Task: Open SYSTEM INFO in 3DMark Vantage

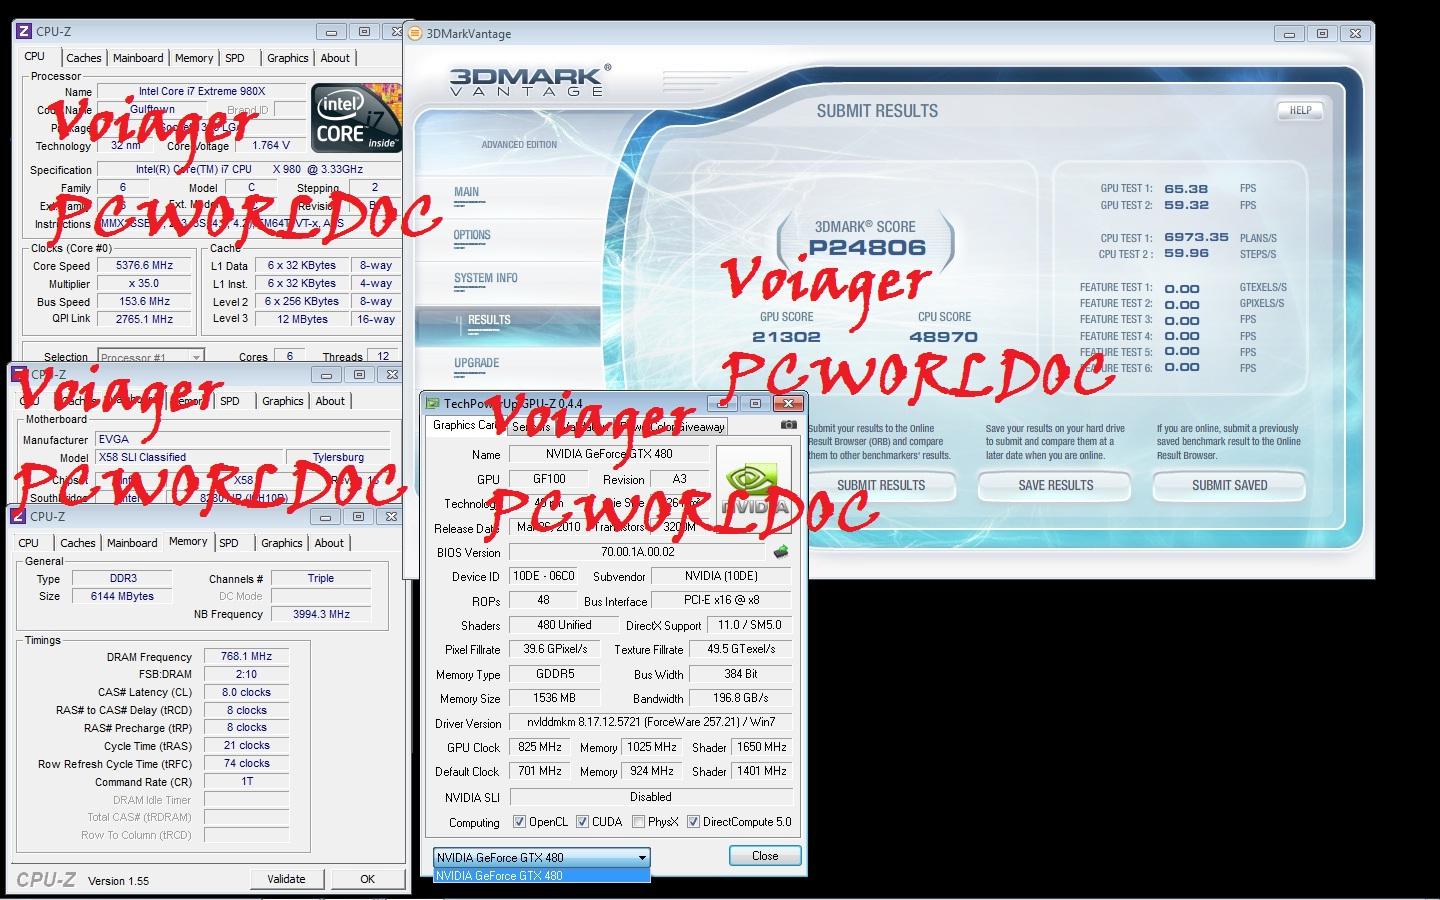Action: (x=486, y=278)
